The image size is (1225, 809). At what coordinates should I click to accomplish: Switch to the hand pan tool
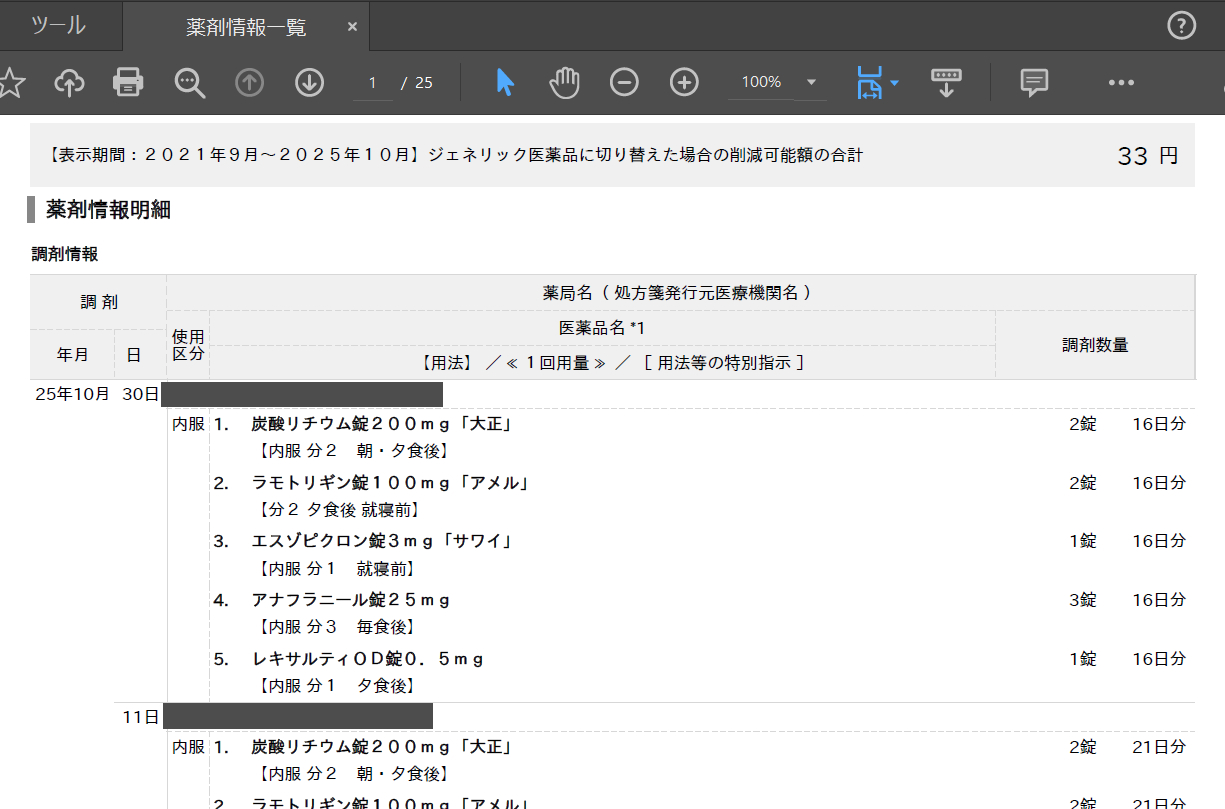[x=565, y=83]
